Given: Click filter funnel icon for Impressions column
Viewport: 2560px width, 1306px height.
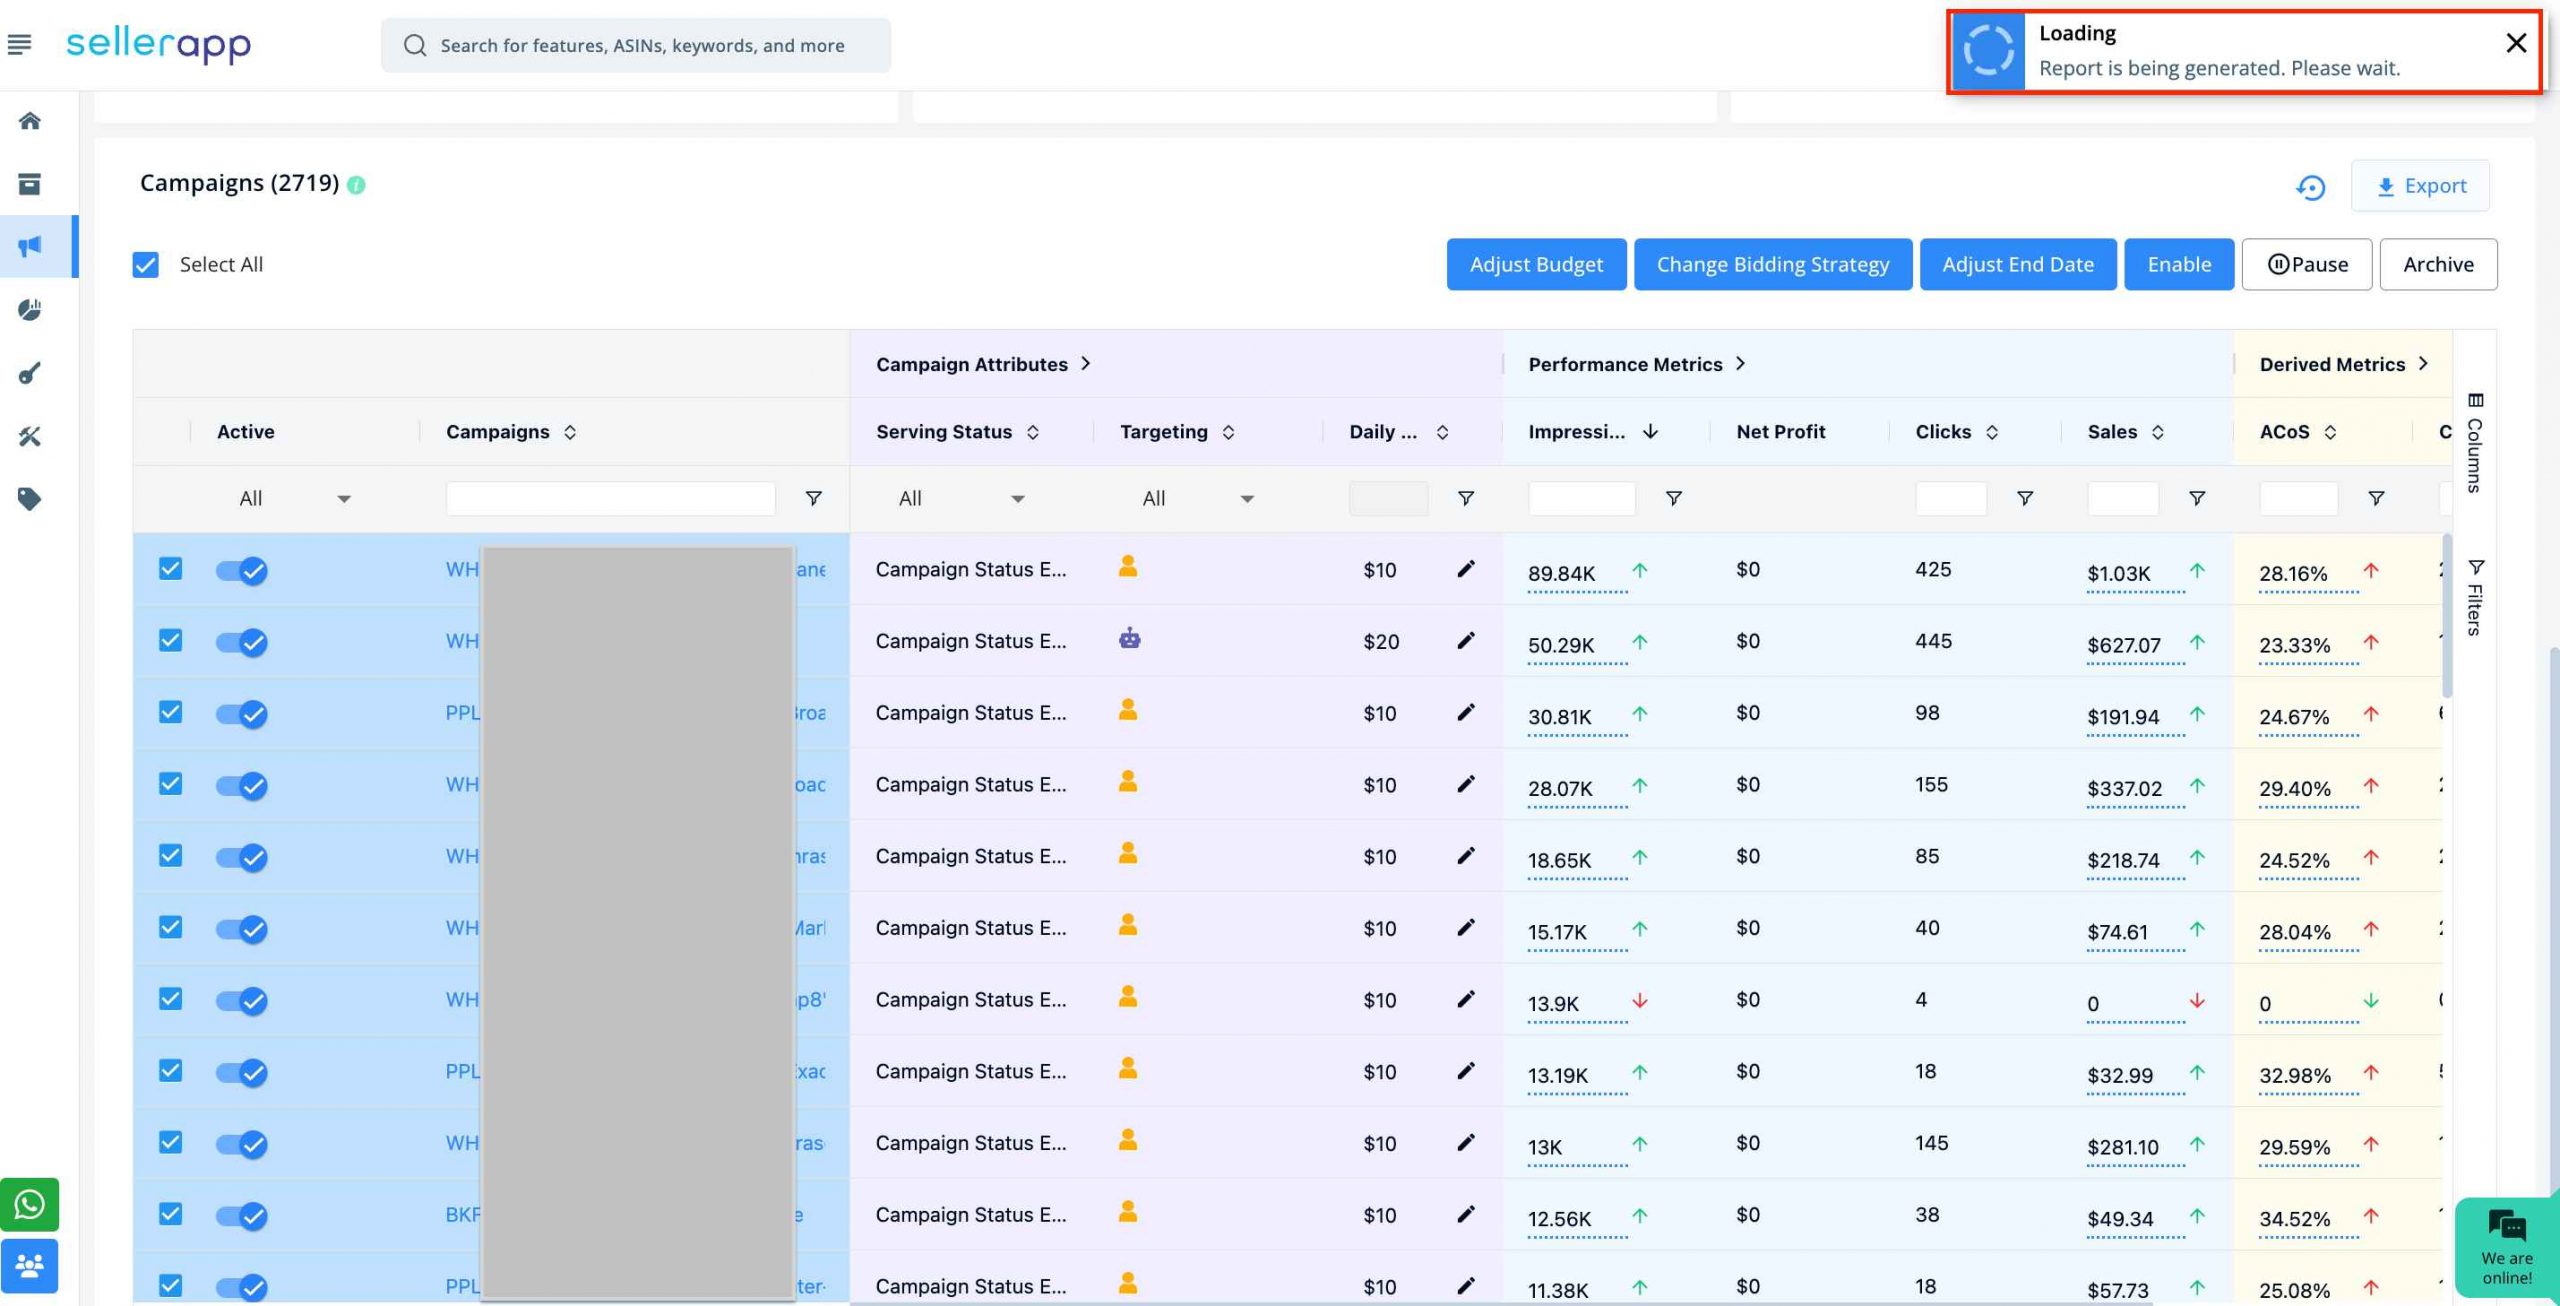Looking at the screenshot, I should (1674, 498).
